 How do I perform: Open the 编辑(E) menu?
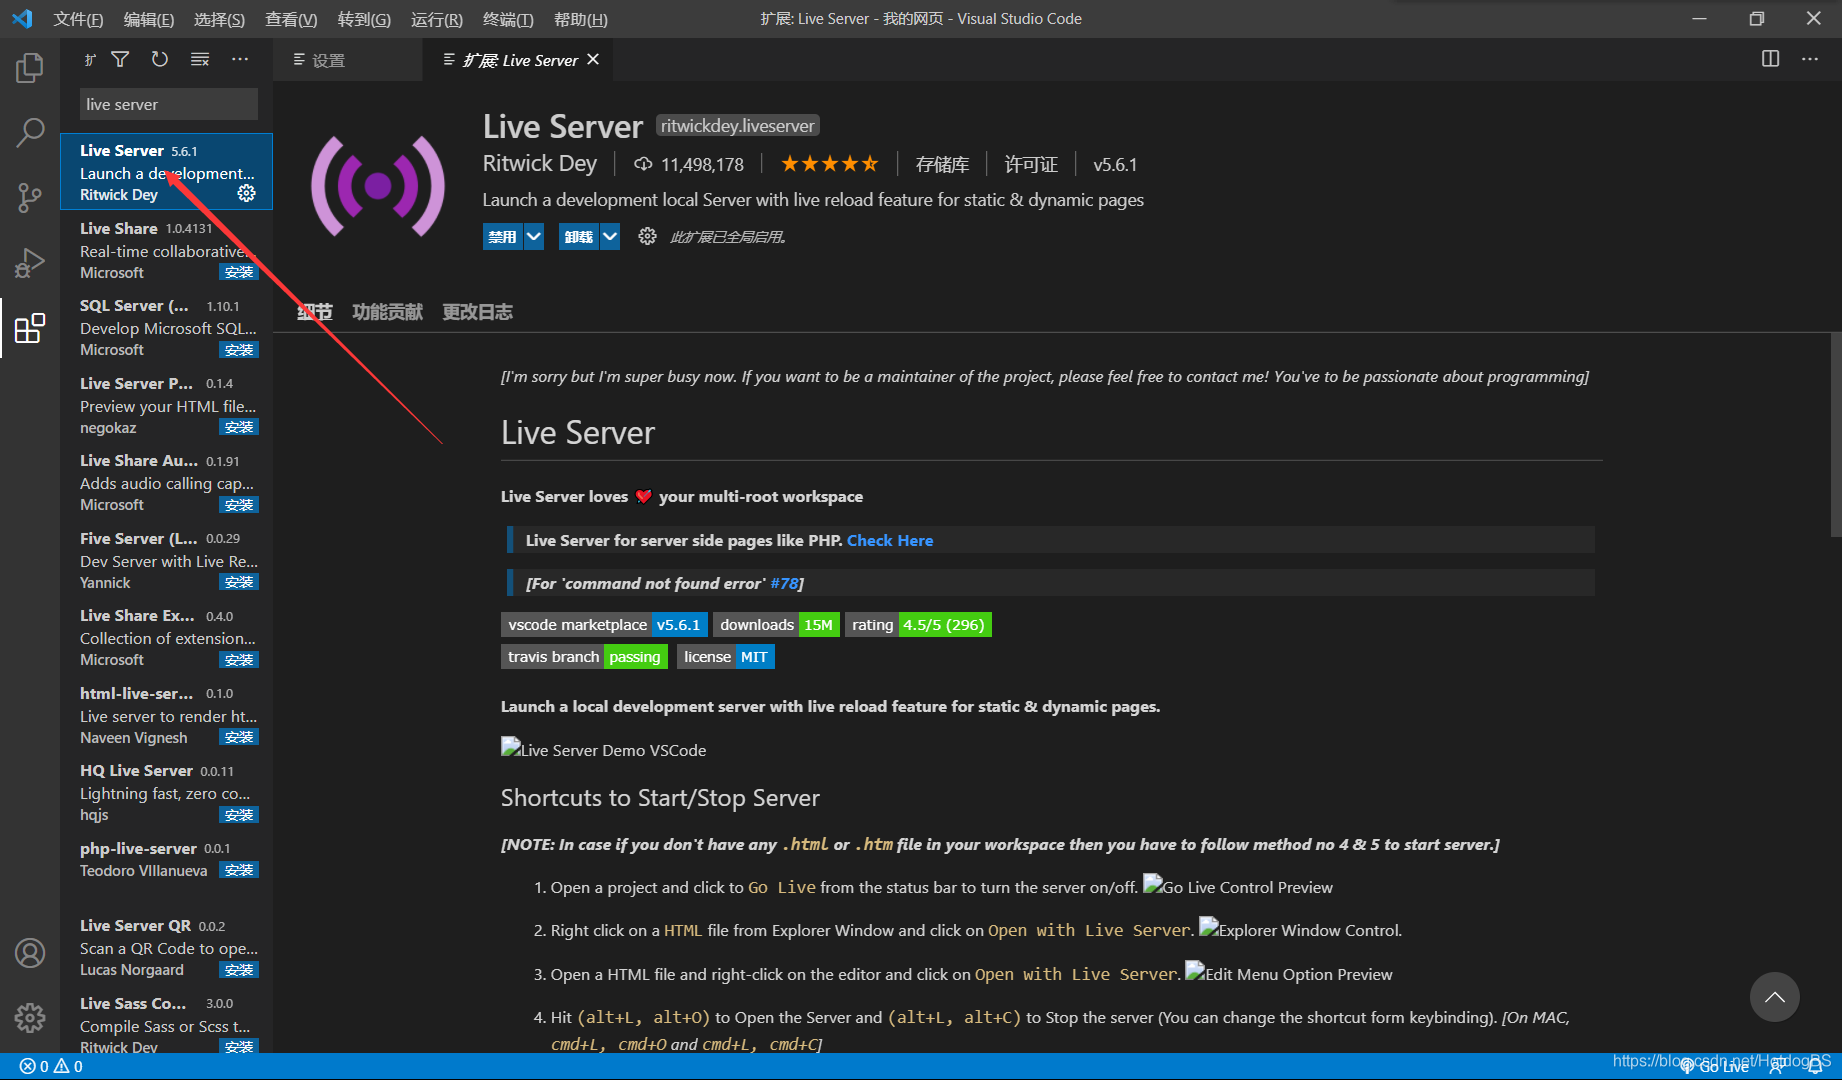tap(149, 19)
